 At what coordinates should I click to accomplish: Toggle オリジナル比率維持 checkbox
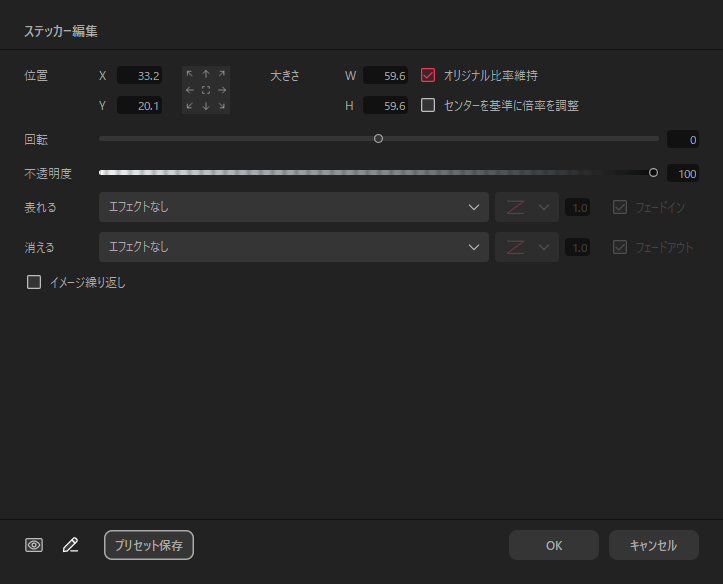[428, 75]
